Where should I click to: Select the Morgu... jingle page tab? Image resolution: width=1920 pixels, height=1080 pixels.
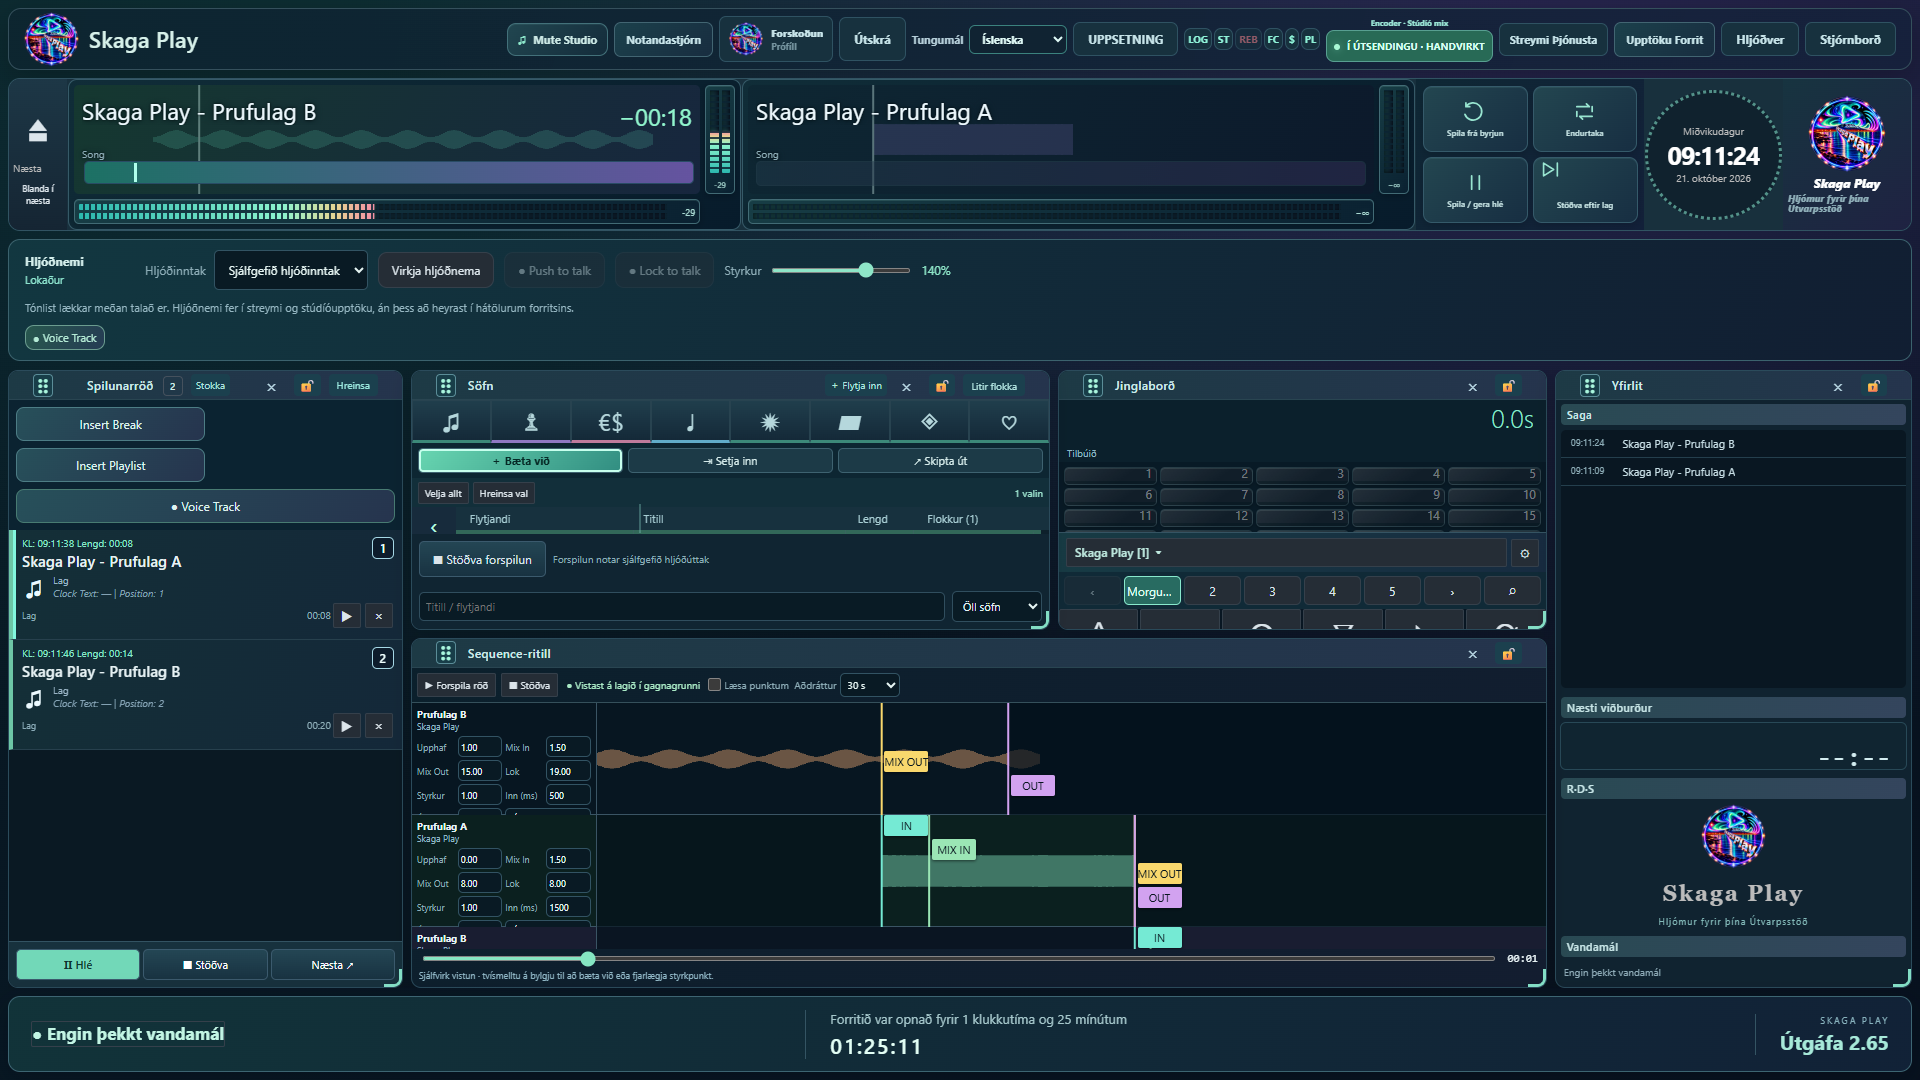(x=1152, y=591)
